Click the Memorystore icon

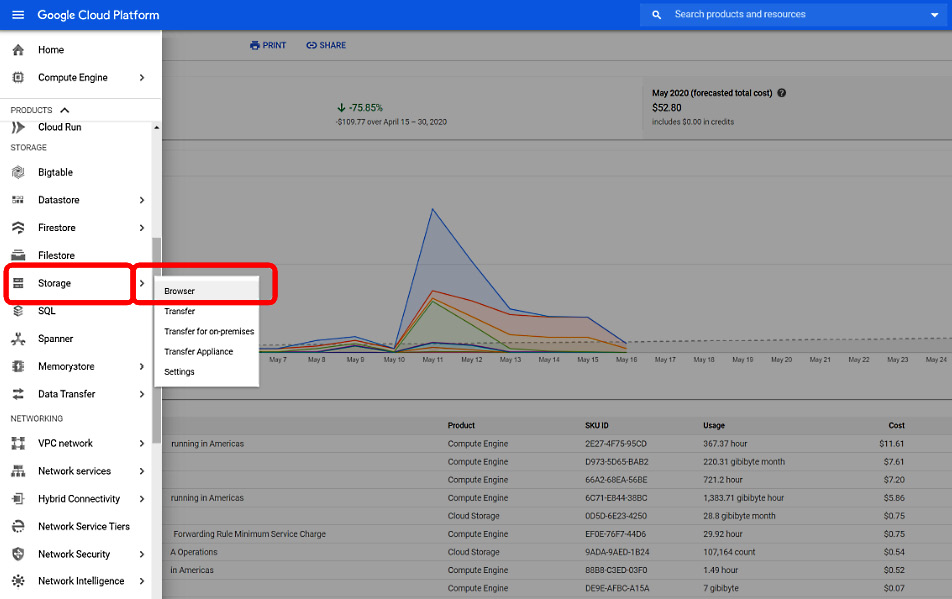18,366
